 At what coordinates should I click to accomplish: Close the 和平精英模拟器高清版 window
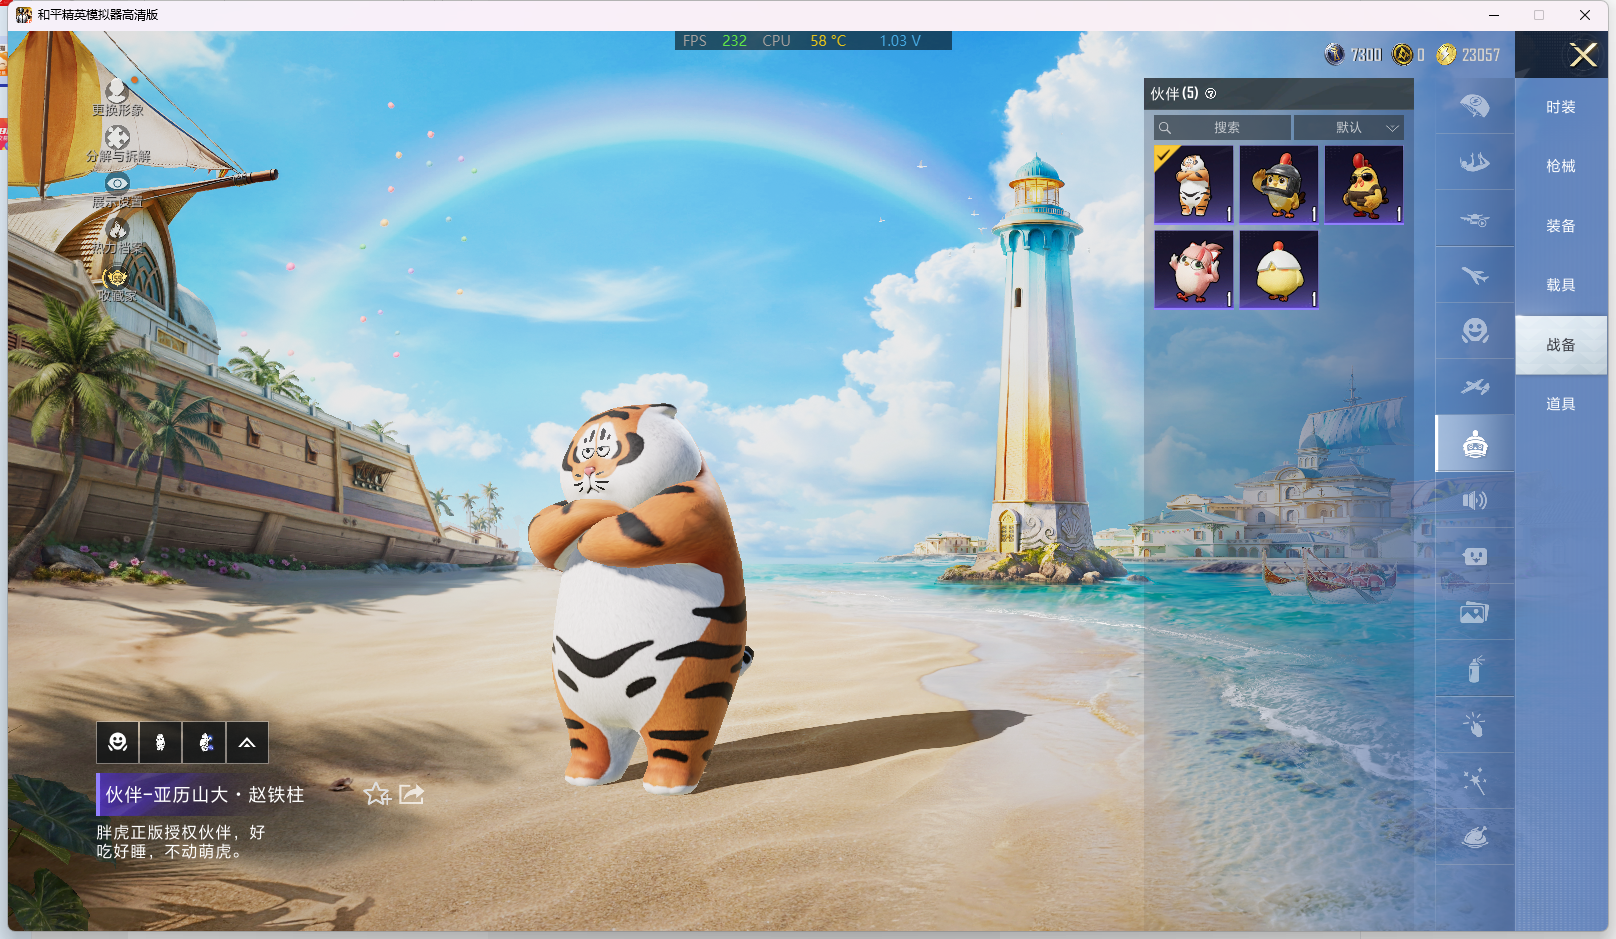(x=1585, y=15)
